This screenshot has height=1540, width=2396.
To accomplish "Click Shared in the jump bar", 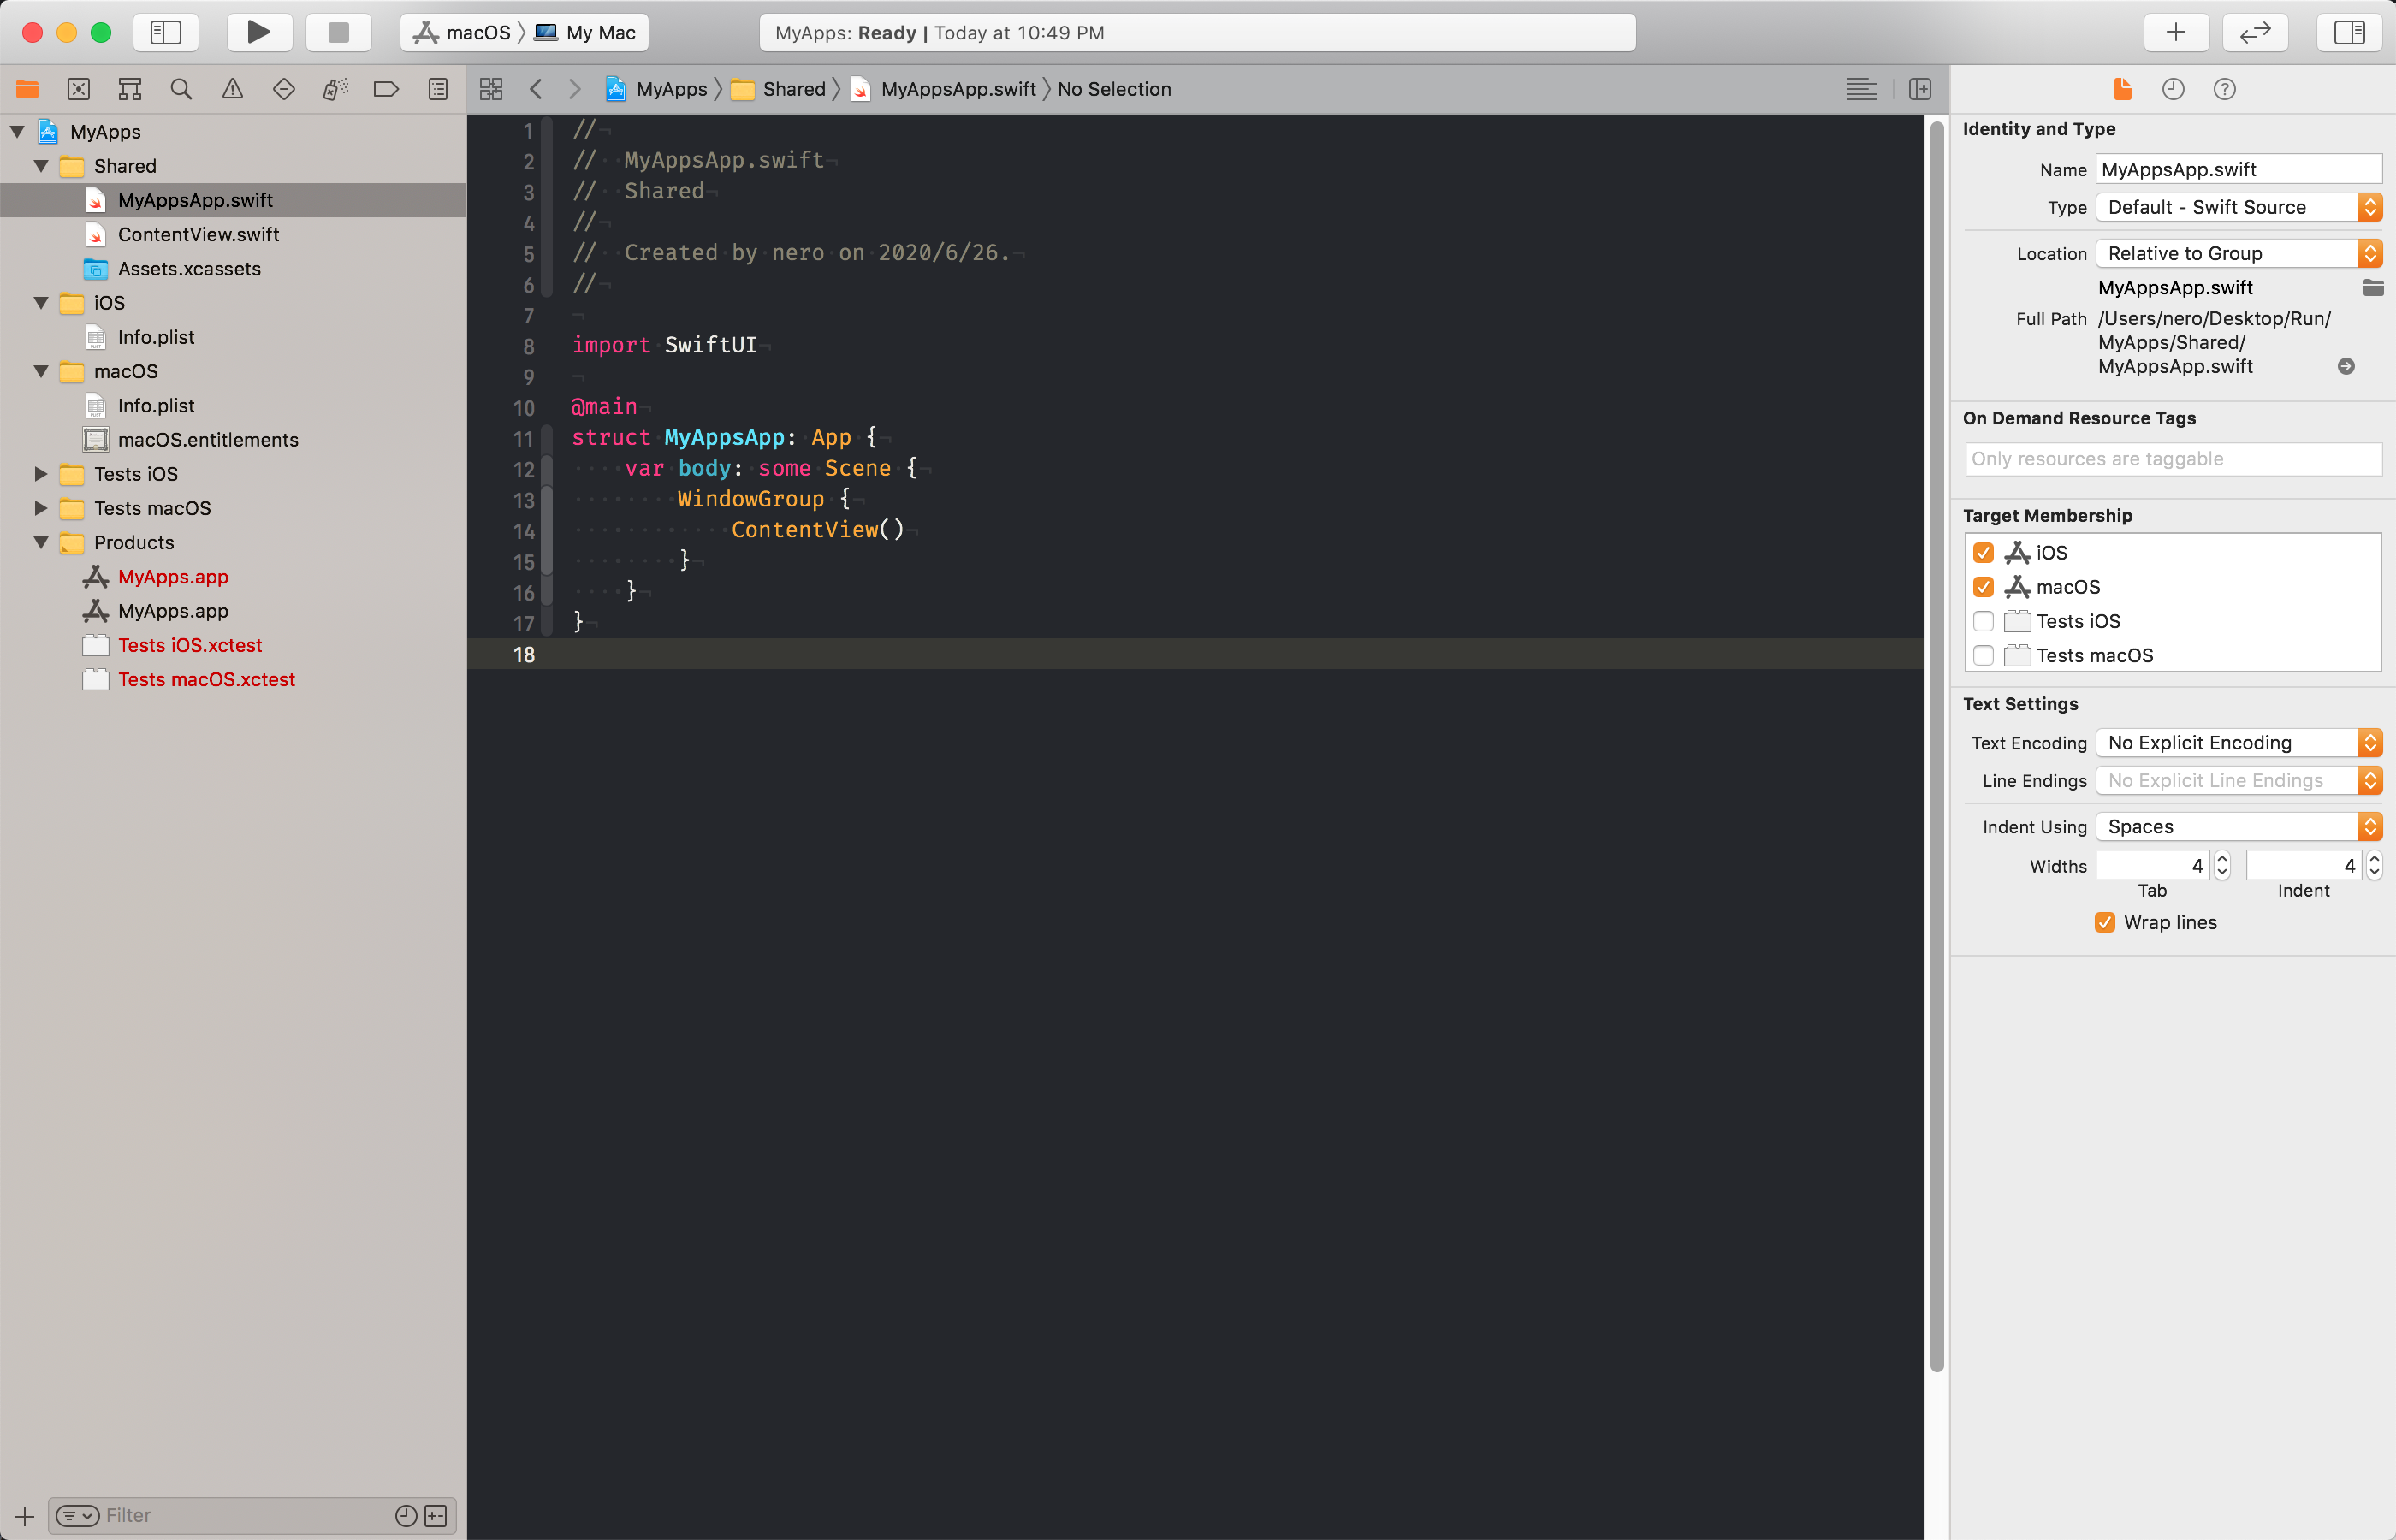I will click(793, 89).
